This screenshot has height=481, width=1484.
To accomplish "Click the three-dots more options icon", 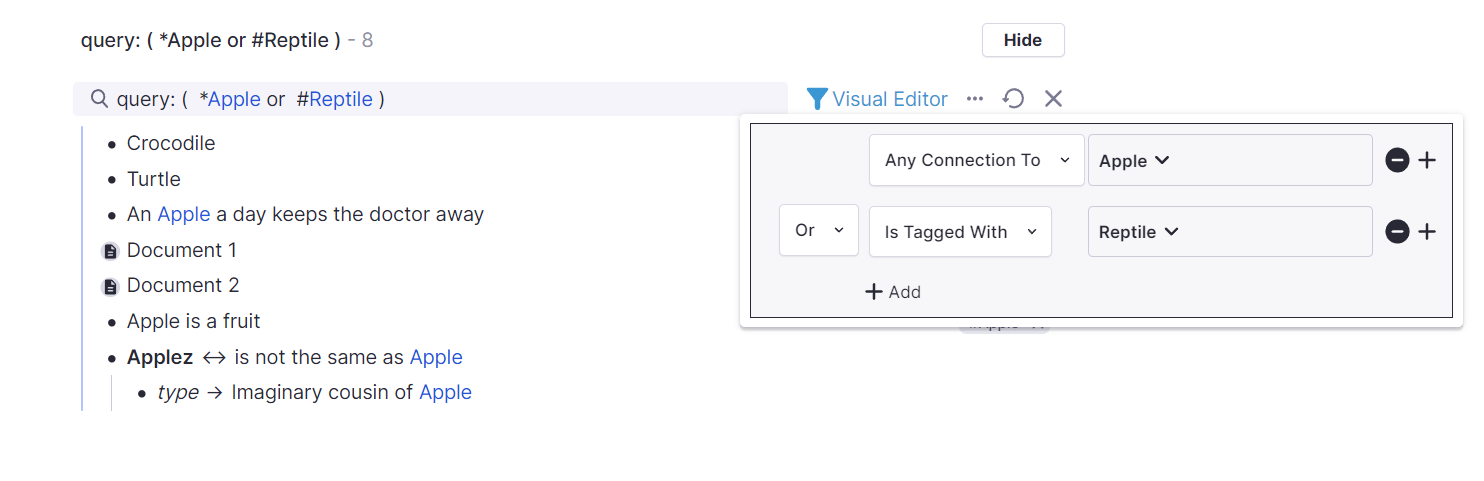I will (x=975, y=99).
